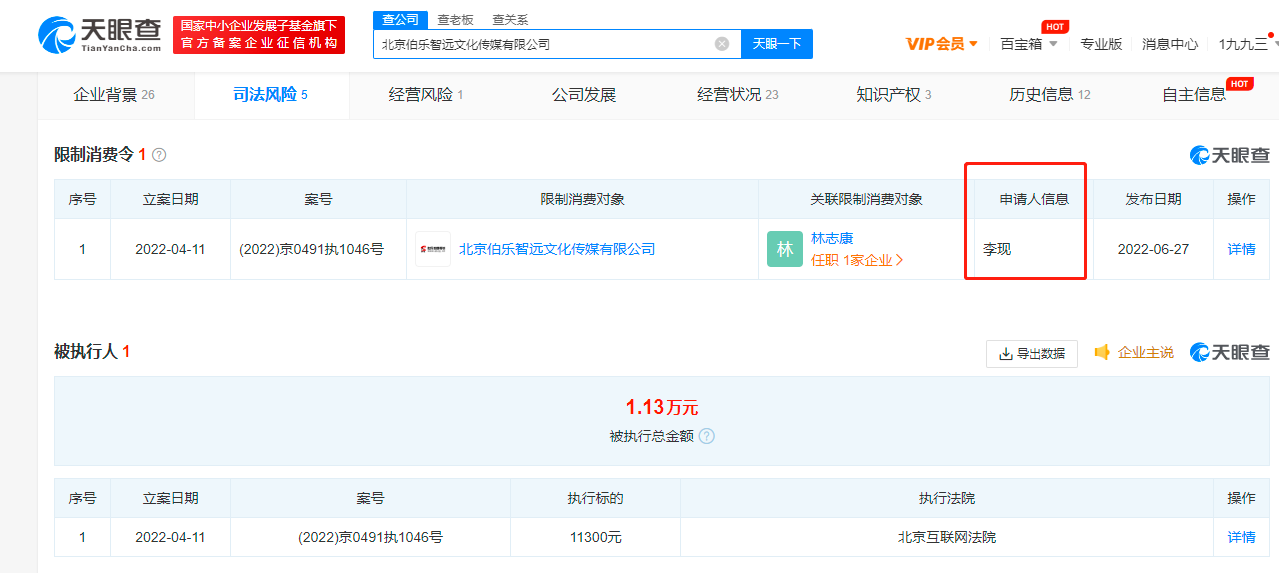Switch to the 查关系 search tab
The height and width of the screenshot is (573, 1279).
pos(510,19)
